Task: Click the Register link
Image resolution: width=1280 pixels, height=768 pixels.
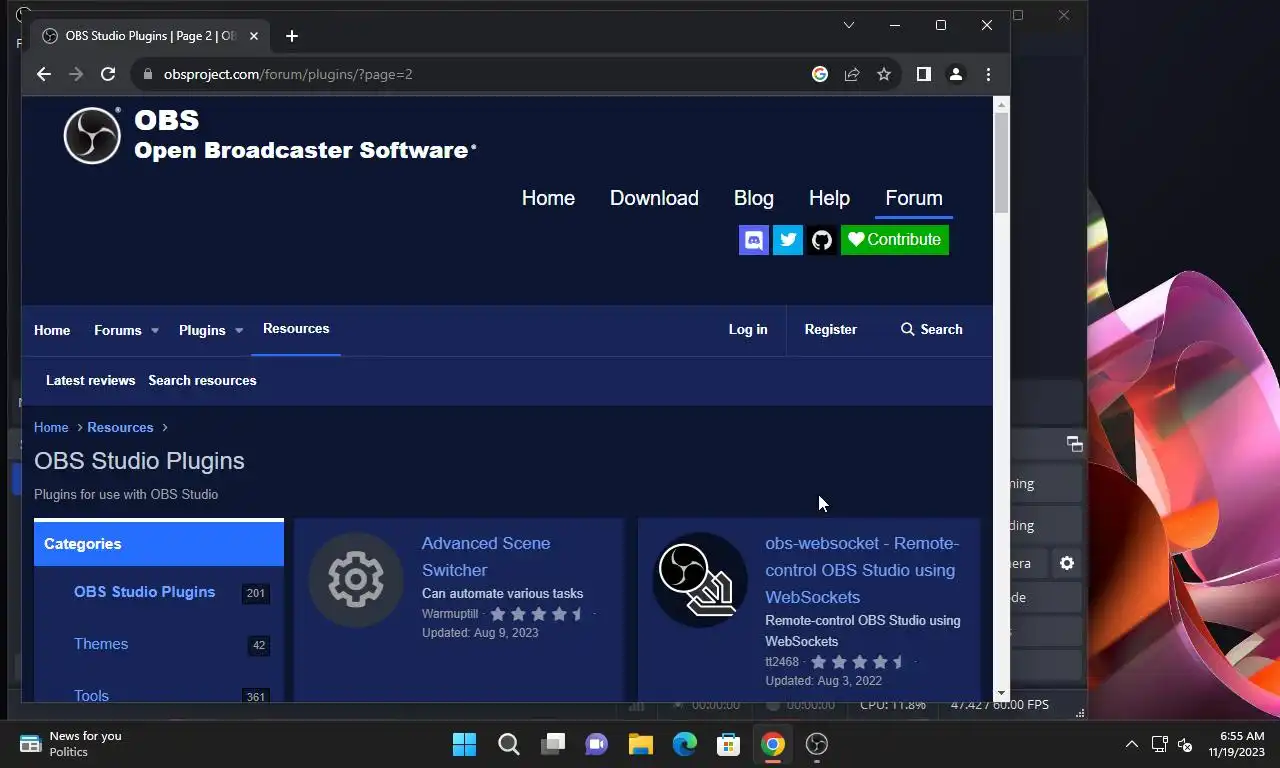Action: (x=831, y=329)
